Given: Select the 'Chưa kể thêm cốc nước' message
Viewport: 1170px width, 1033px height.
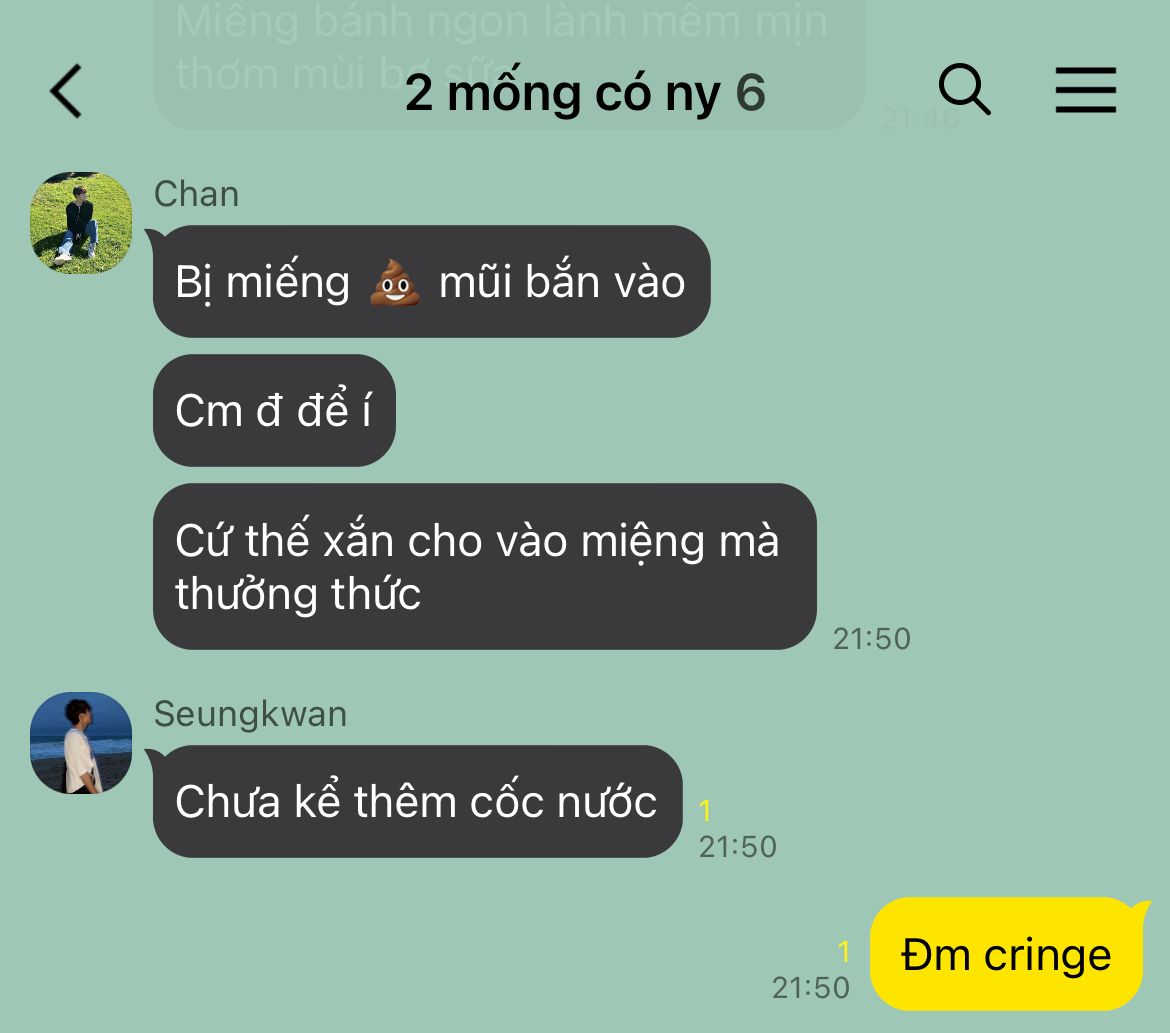Looking at the screenshot, I should point(417,802).
